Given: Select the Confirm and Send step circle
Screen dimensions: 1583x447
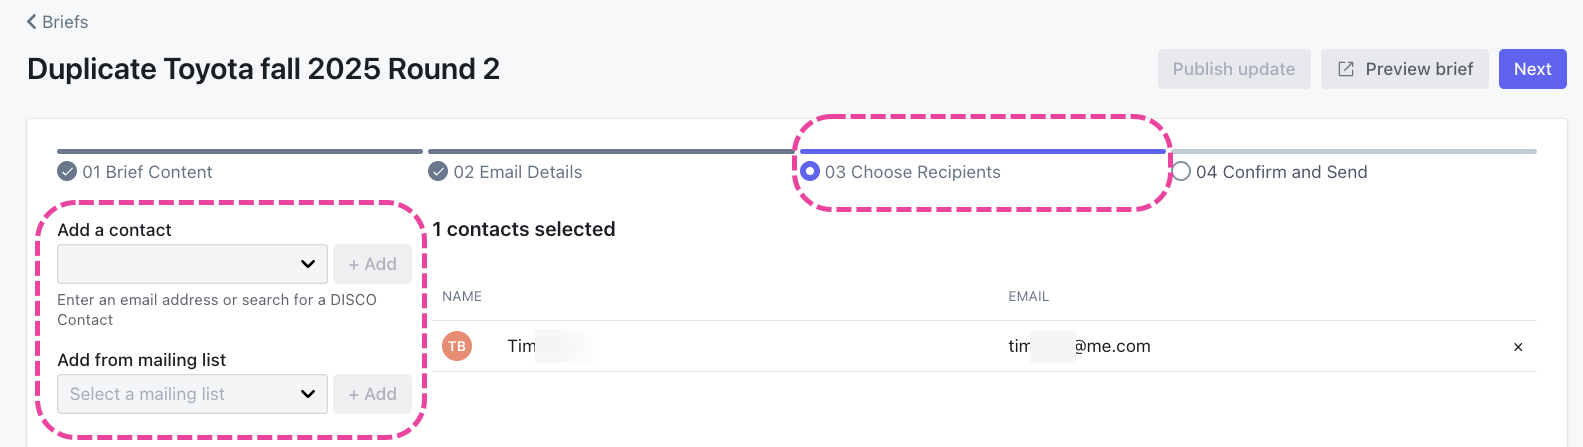Looking at the screenshot, I should point(1181,172).
